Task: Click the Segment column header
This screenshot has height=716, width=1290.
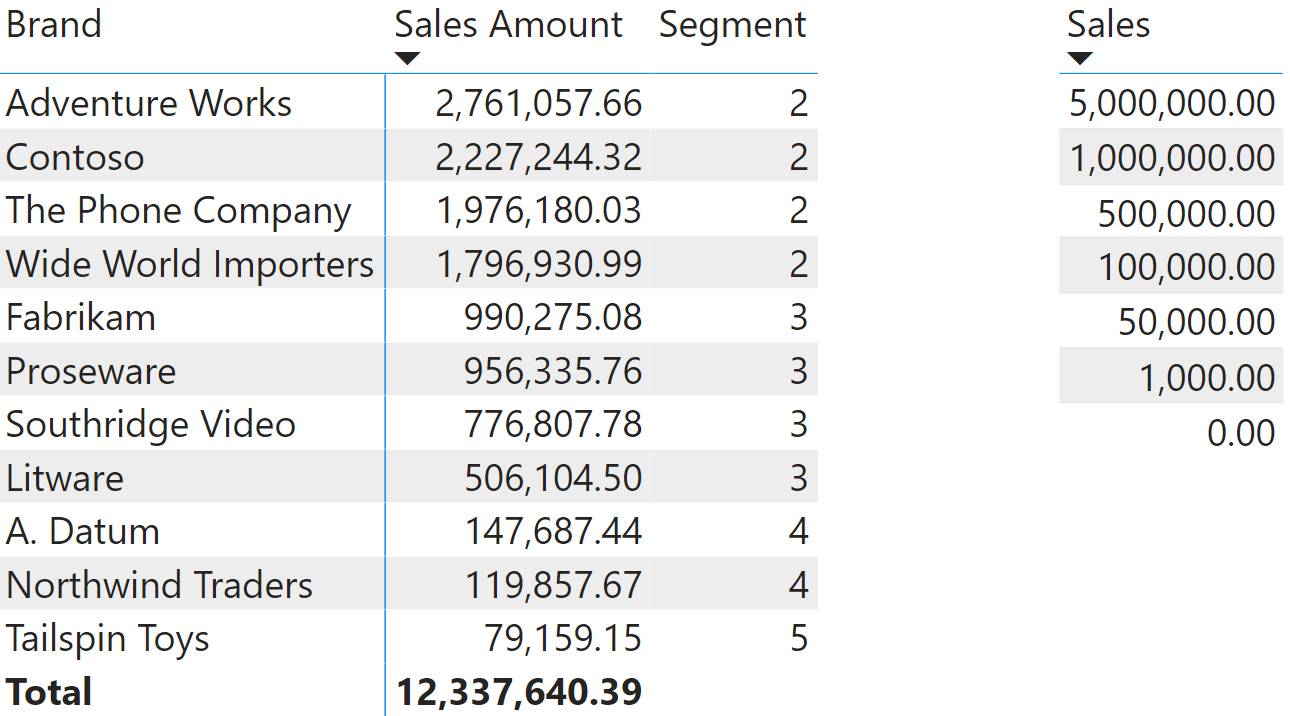Action: pos(733,24)
